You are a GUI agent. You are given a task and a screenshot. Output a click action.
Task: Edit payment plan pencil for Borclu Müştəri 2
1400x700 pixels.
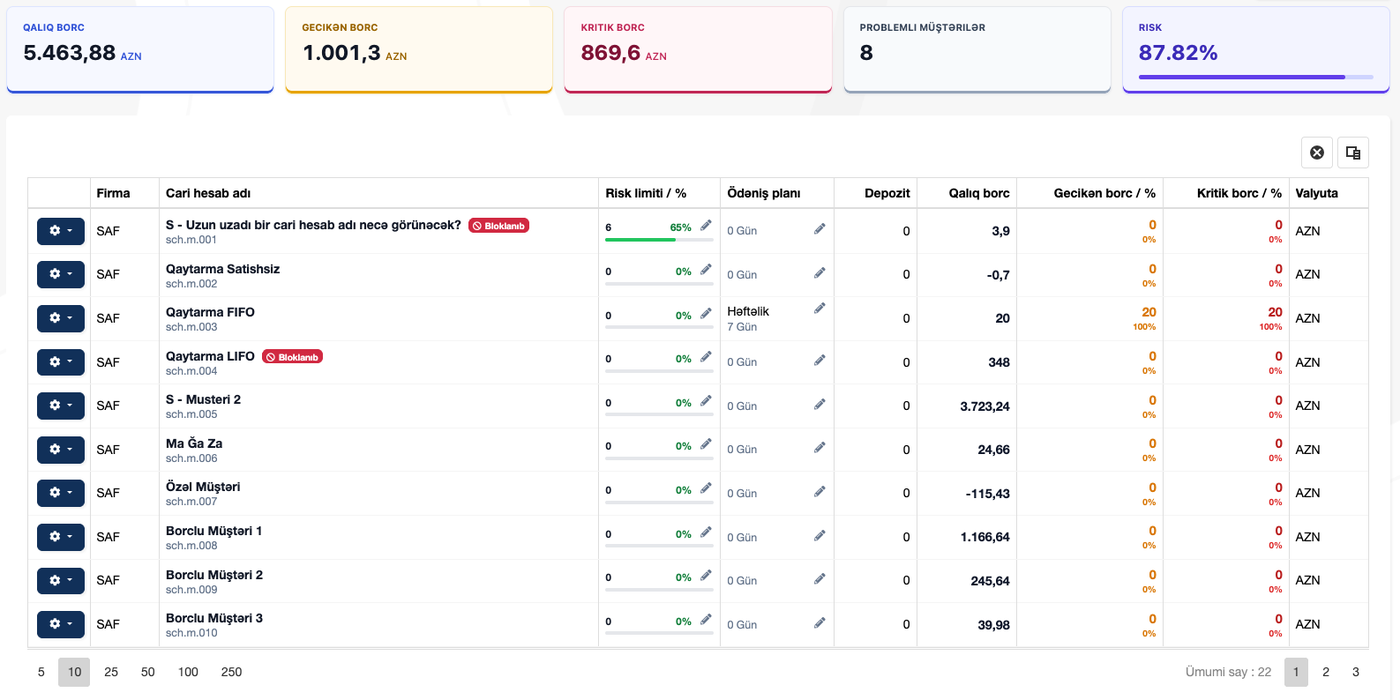[820, 578]
